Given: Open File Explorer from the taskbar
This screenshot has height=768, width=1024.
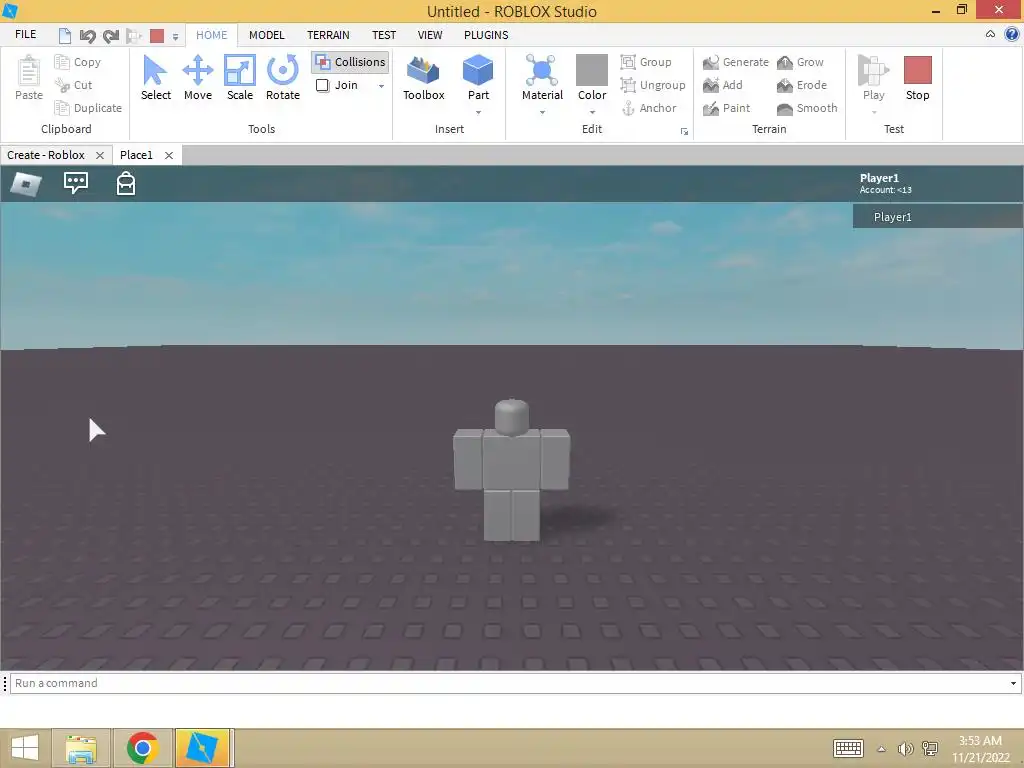Looking at the screenshot, I should pos(81,748).
